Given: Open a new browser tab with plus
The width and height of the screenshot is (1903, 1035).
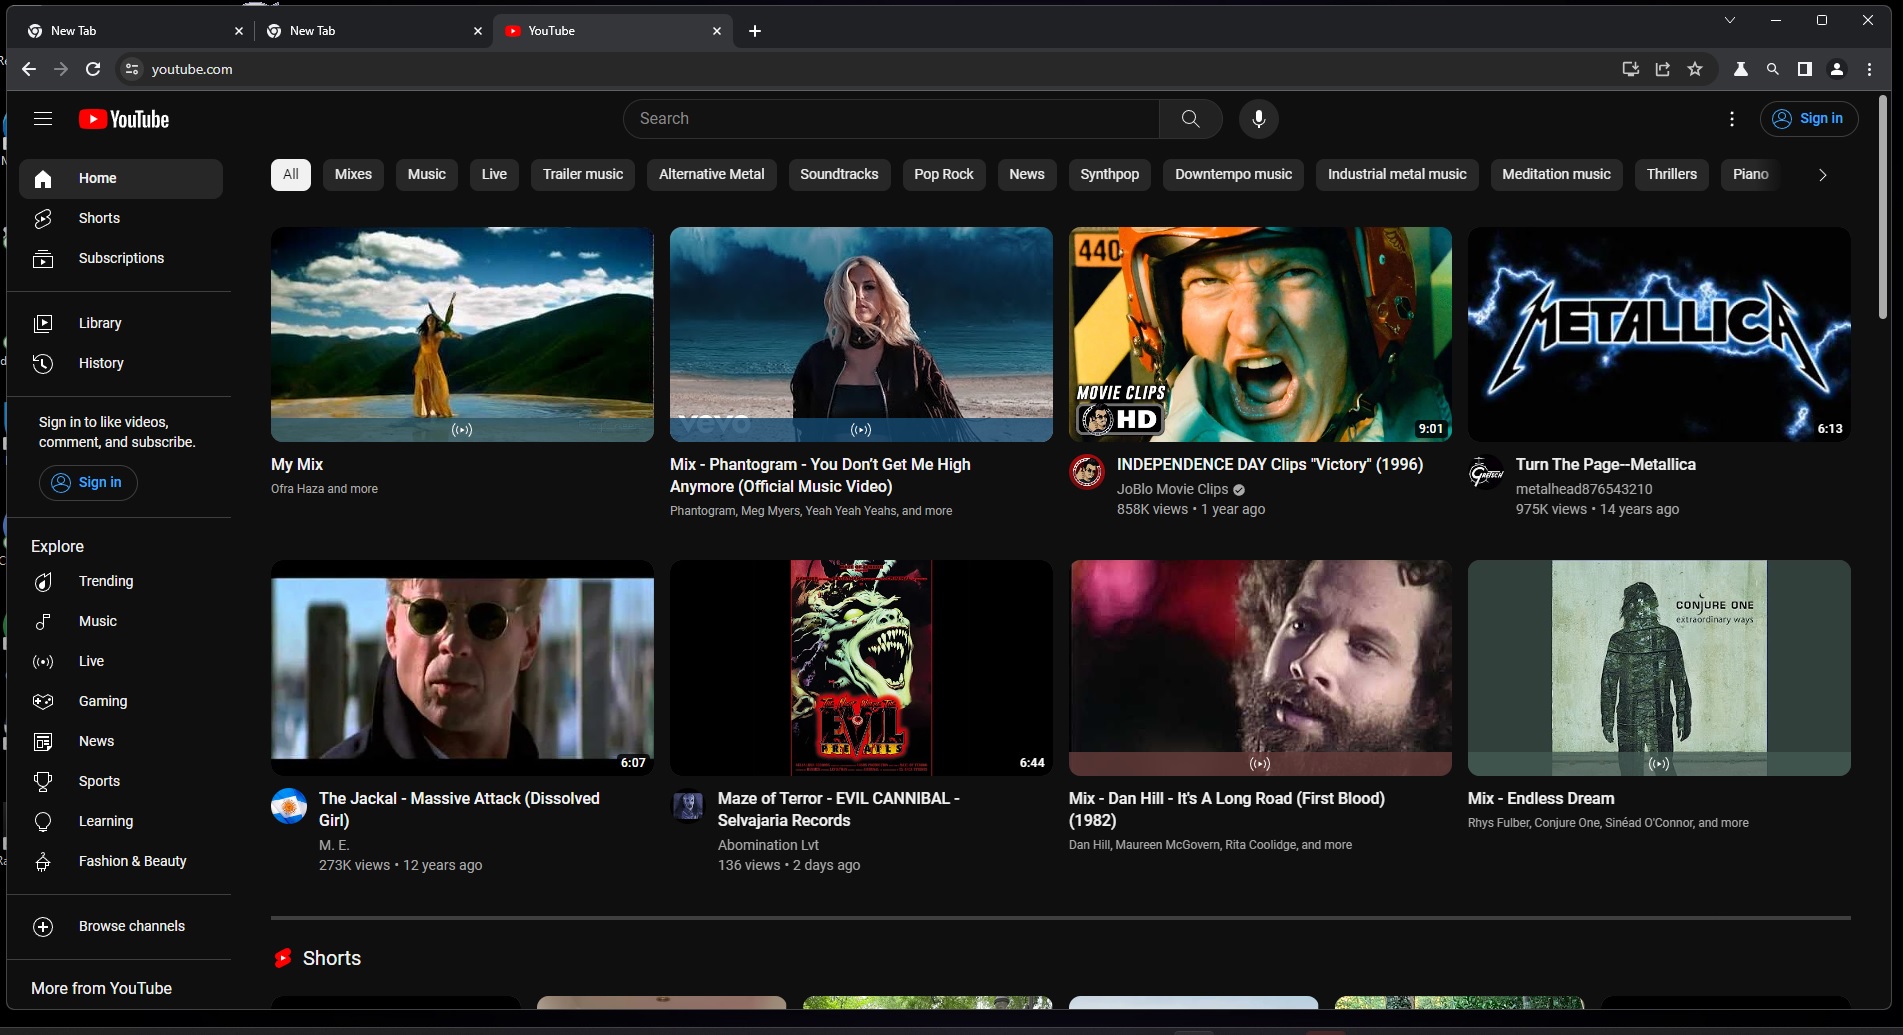Looking at the screenshot, I should tap(755, 31).
